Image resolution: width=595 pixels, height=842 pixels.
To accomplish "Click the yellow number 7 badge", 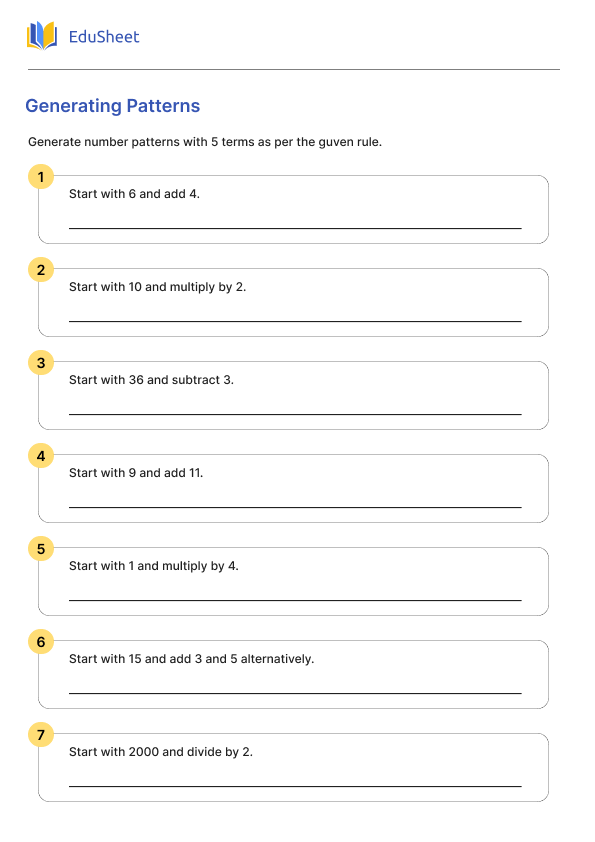I will coord(41,734).
